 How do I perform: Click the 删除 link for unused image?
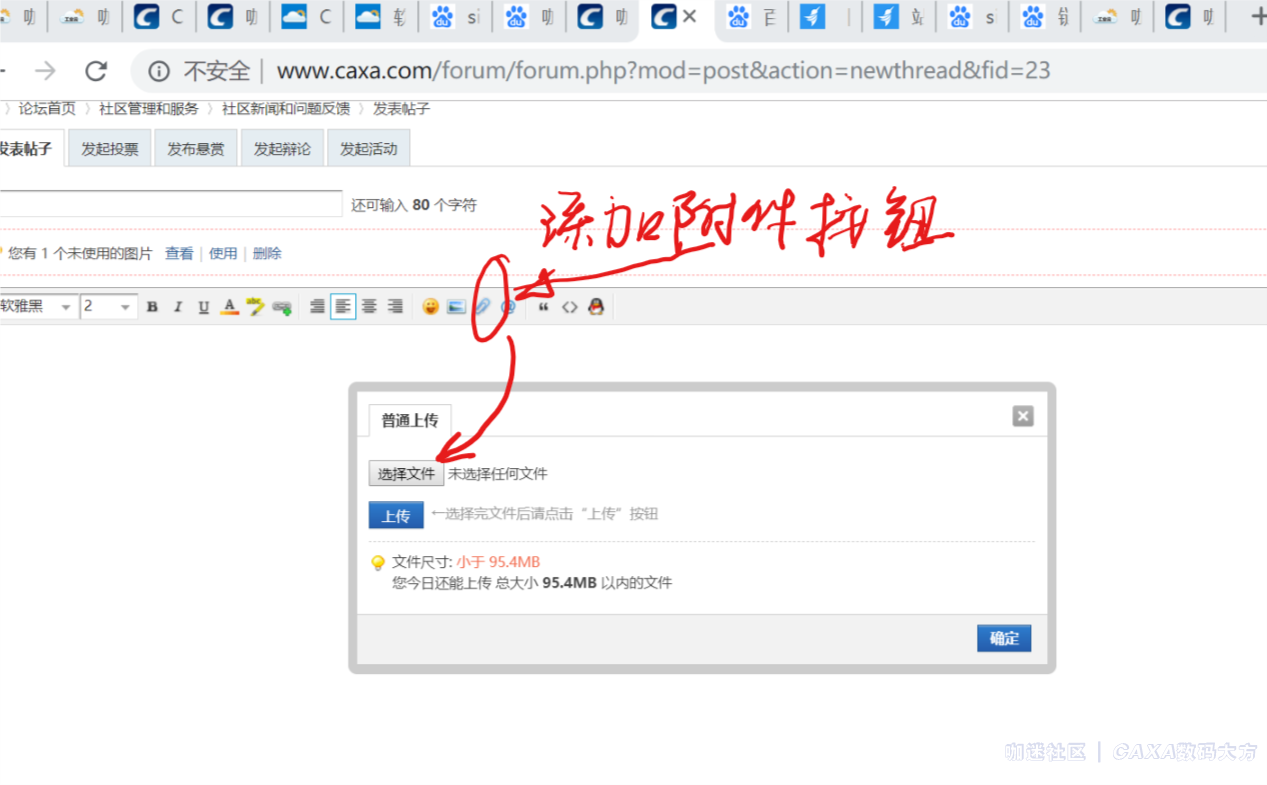pyautogui.click(x=267, y=254)
